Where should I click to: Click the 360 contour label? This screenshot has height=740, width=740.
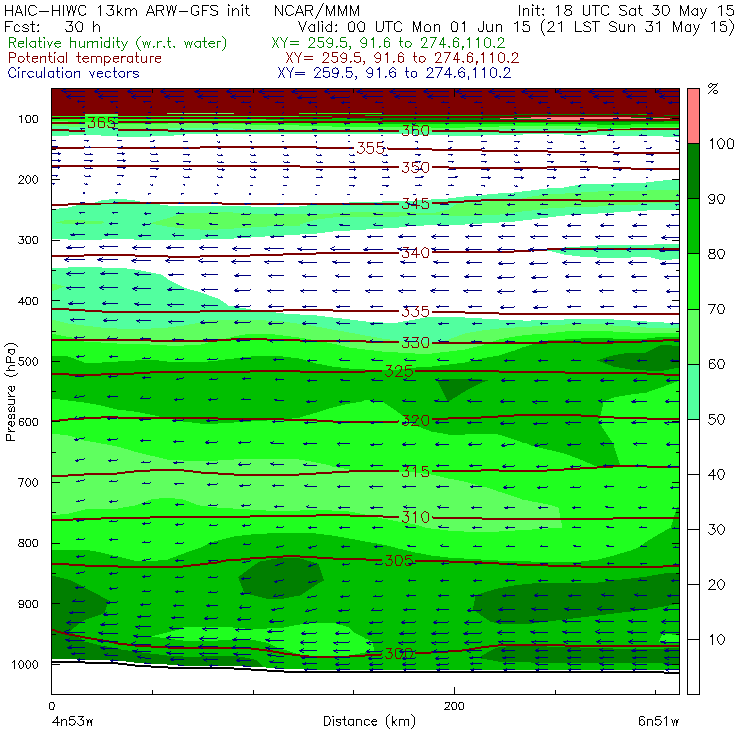[x=415, y=131]
